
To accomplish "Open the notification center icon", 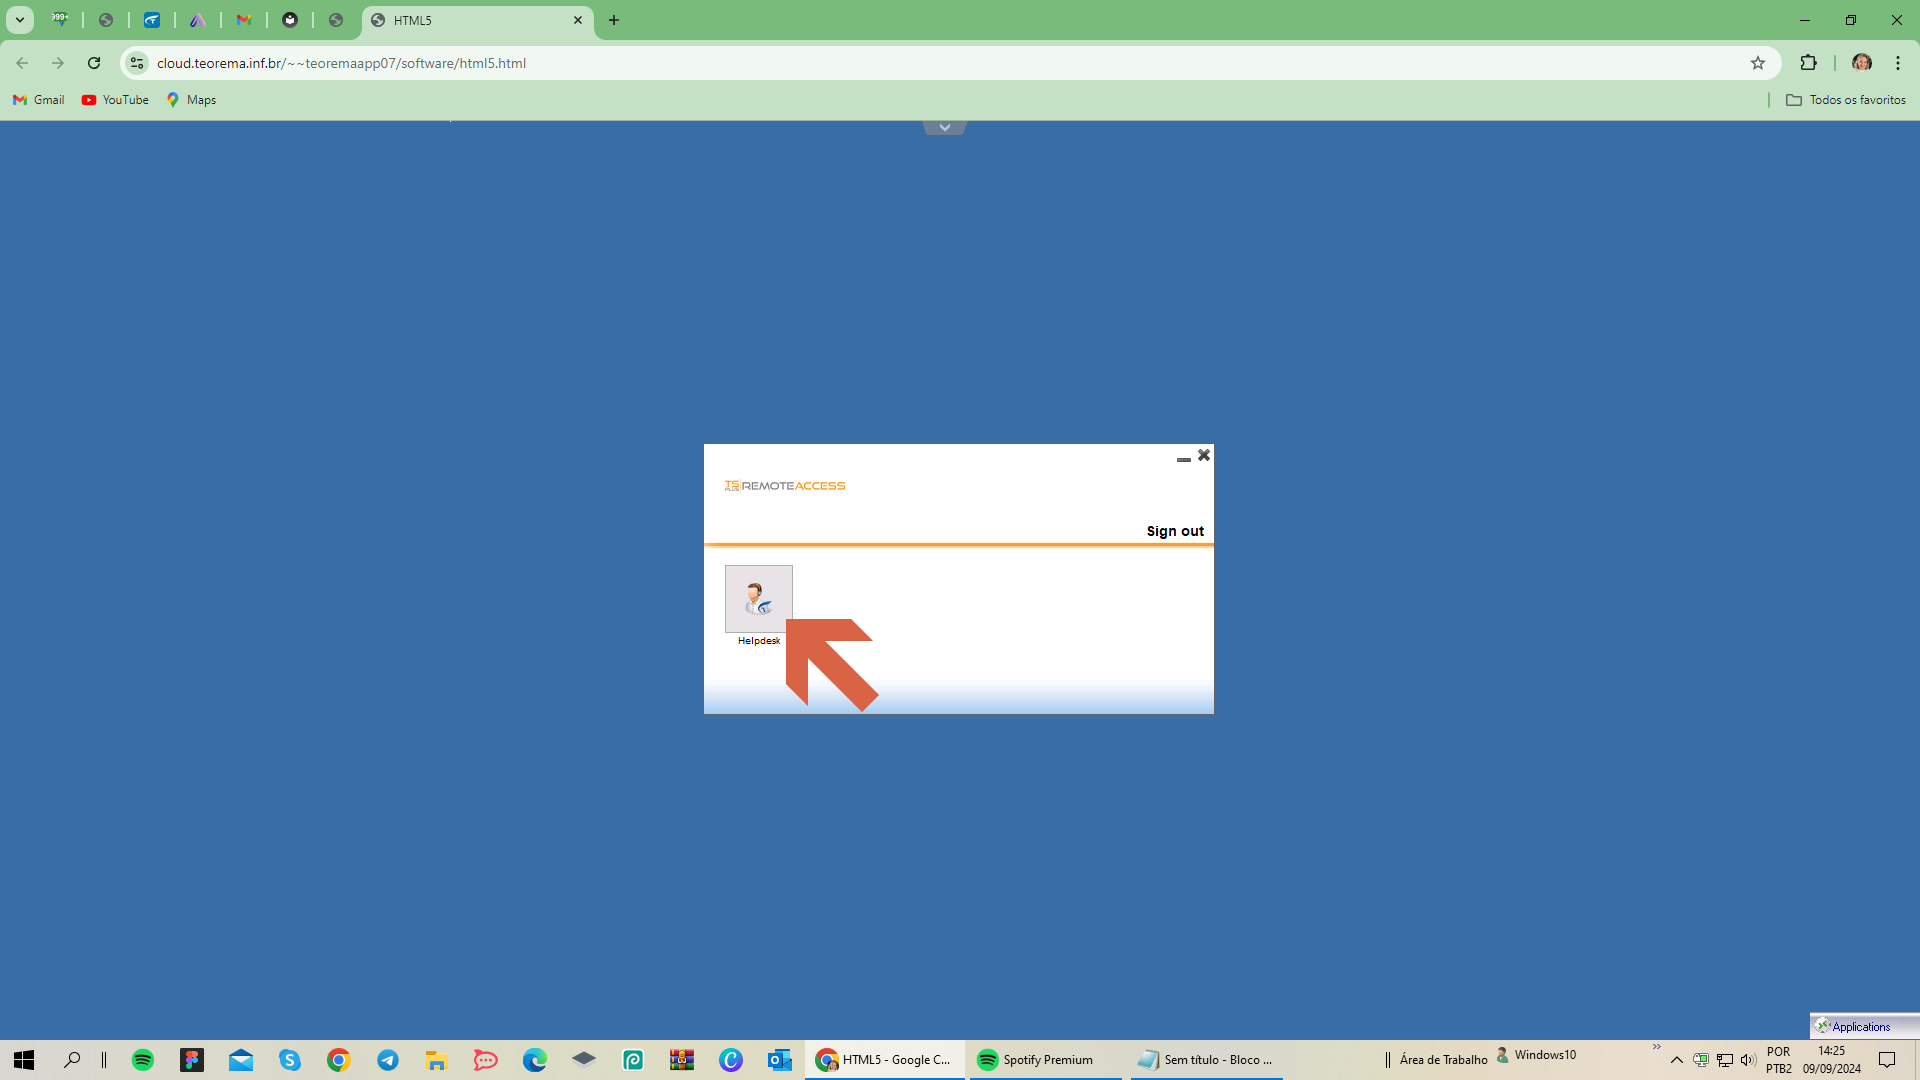I will tap(1887, 1060).
